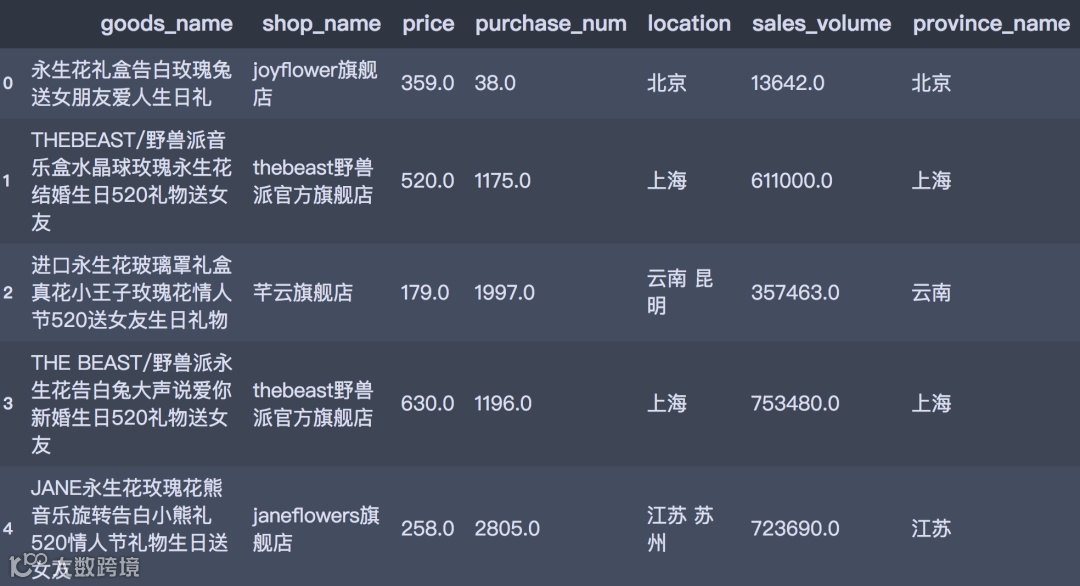Image resolution: width=1080 pixels, height=586 pixels.
Task: Select the 云南 昆明 location cell
Action: (x=680, y=292)
